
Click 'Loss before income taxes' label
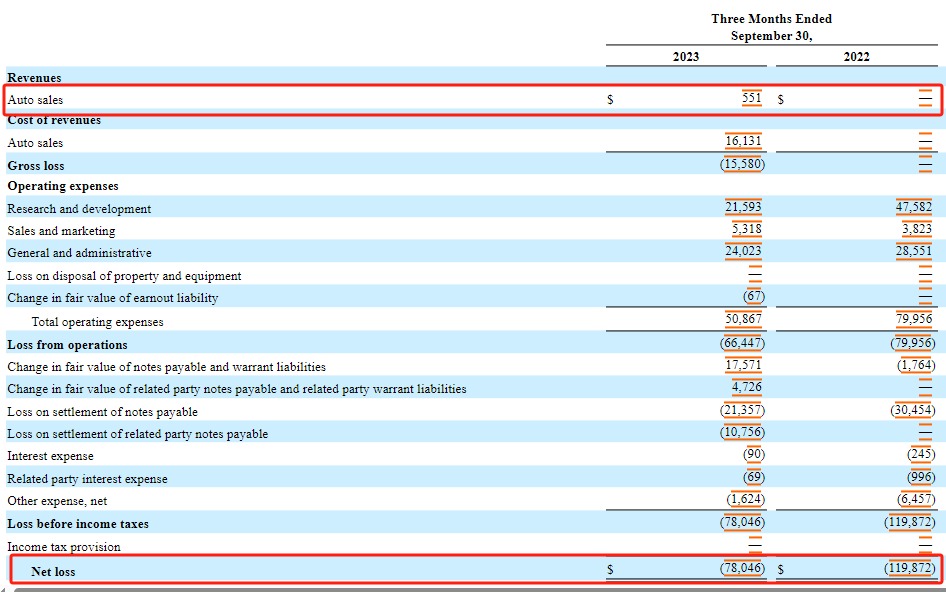(x=77, y=524)
